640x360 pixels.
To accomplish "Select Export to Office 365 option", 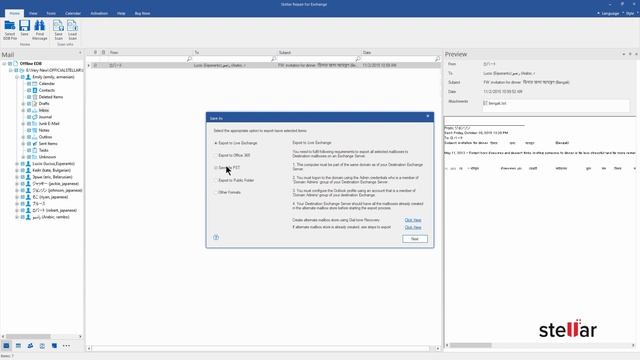I will click(x=232, y=156).
